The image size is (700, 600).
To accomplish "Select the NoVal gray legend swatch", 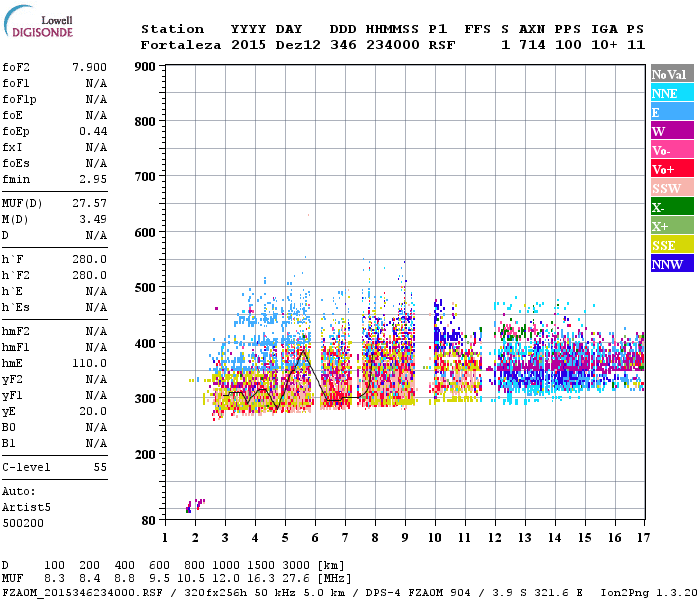I will pyautogui.click(x=672, y=74).
